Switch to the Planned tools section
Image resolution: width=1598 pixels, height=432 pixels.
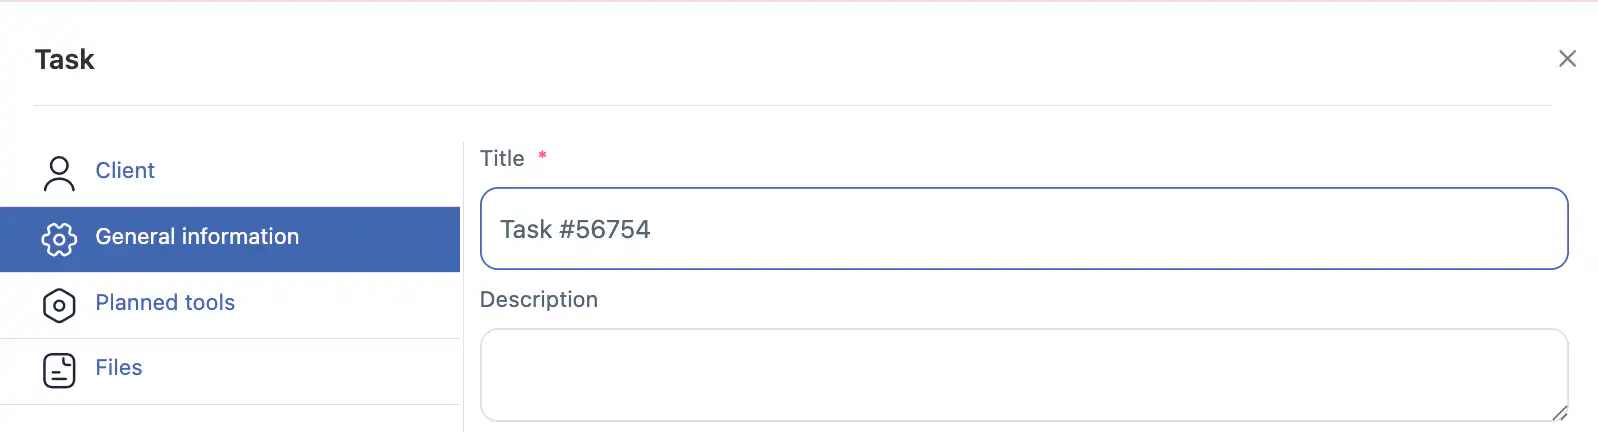tap(165, 303)
